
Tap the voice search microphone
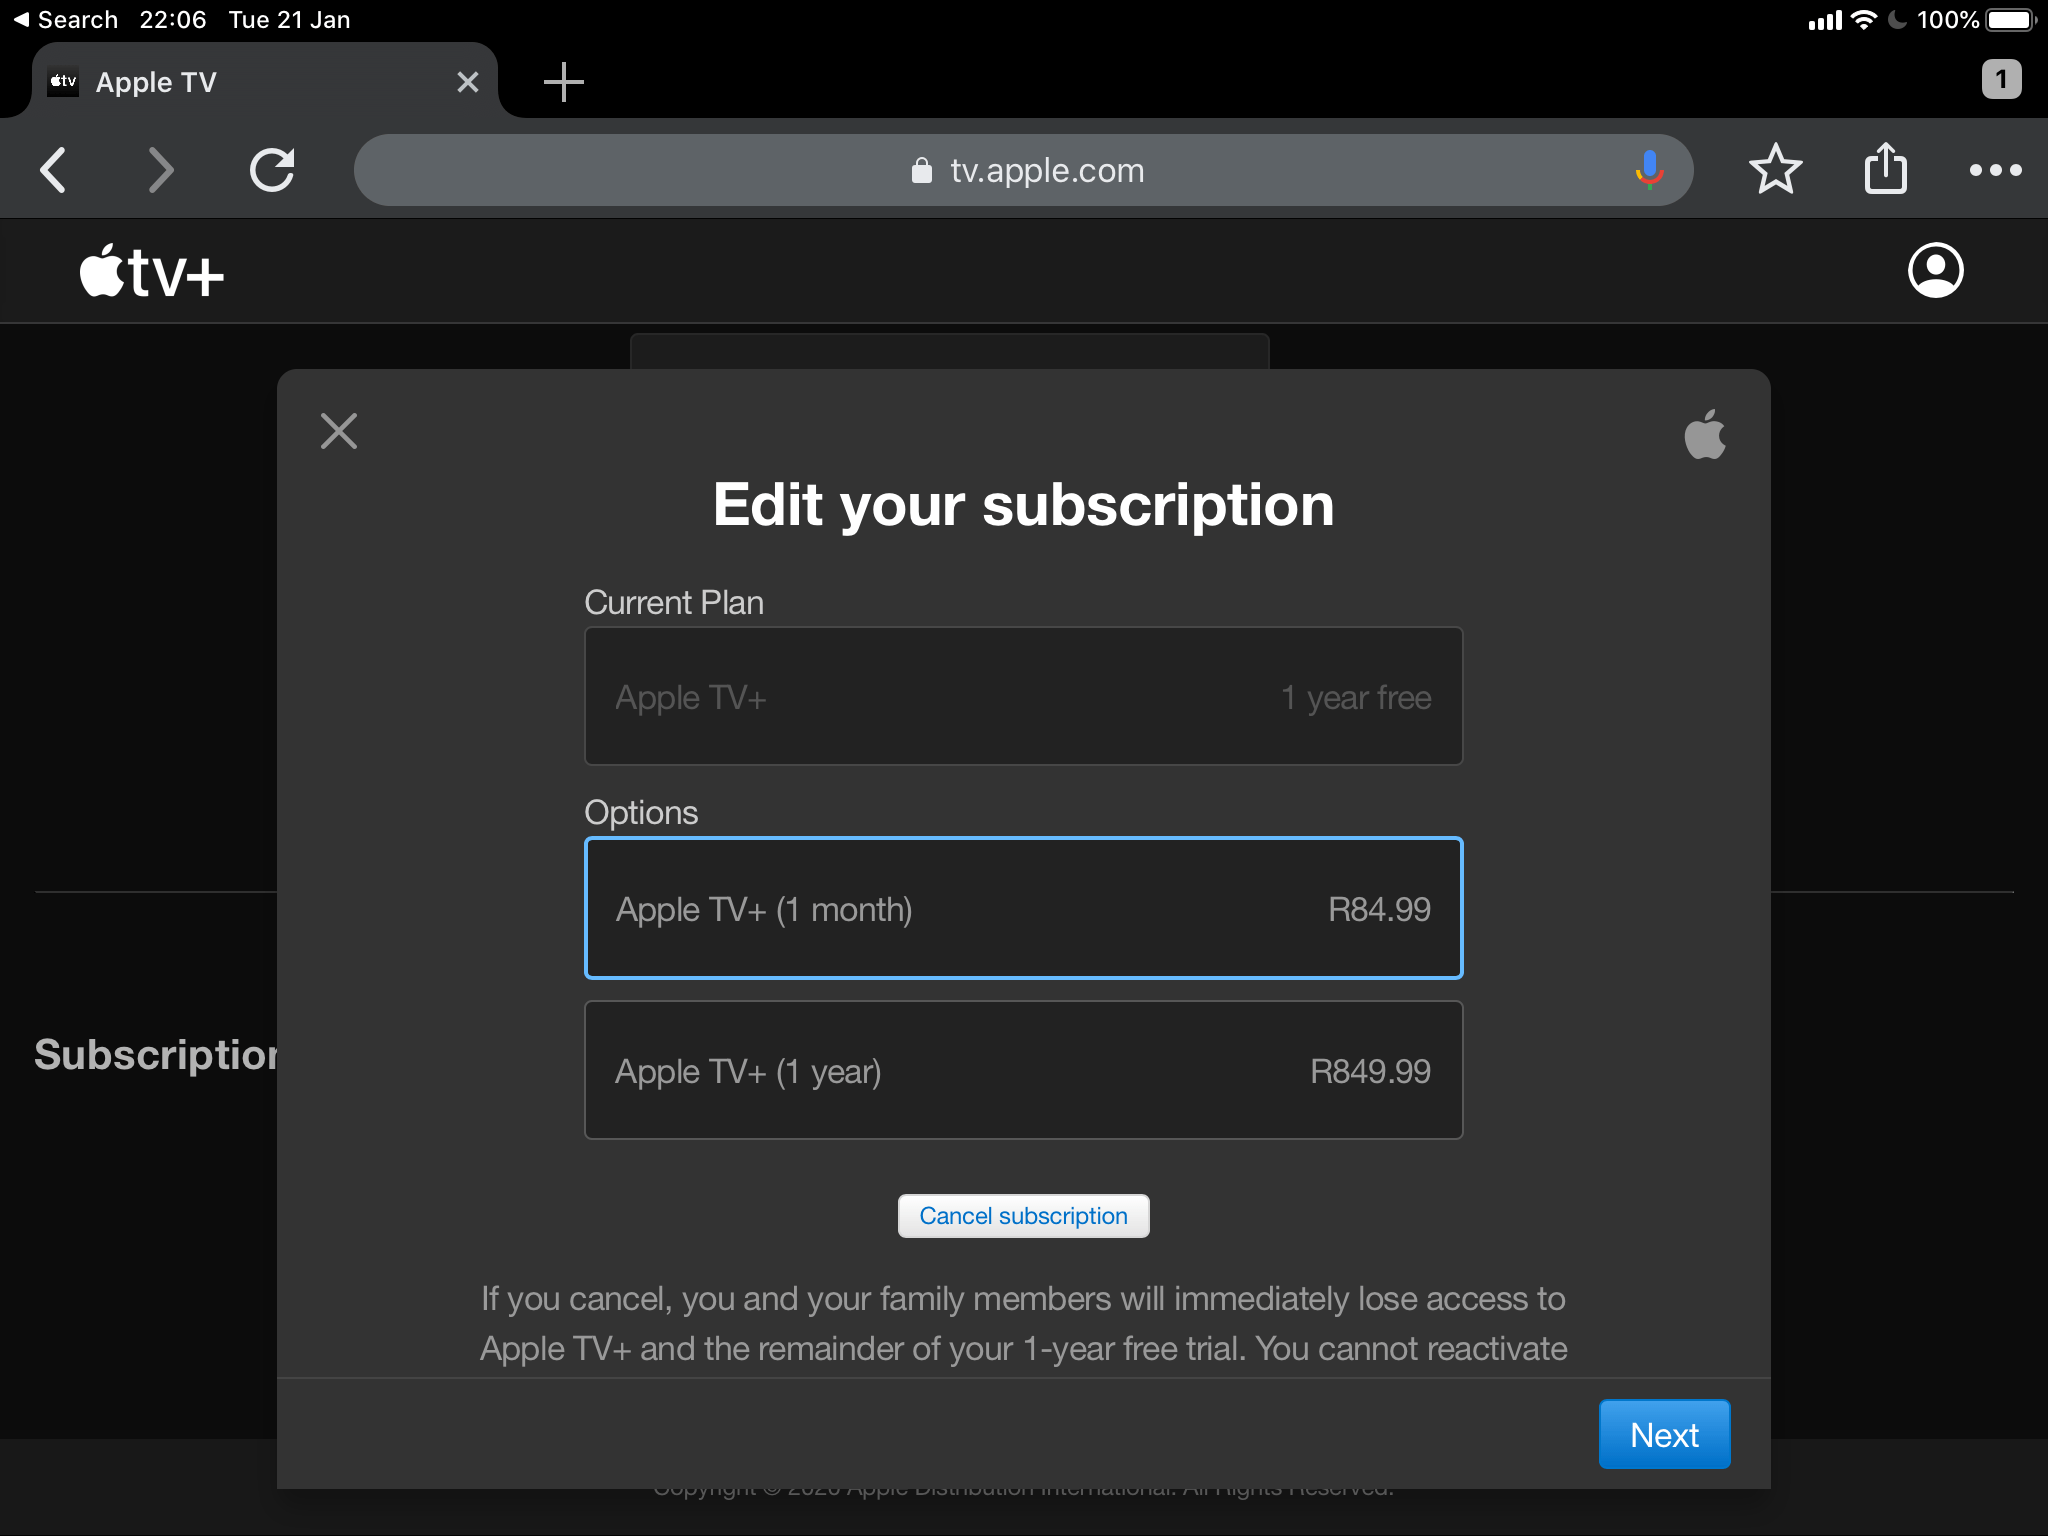1649,170
